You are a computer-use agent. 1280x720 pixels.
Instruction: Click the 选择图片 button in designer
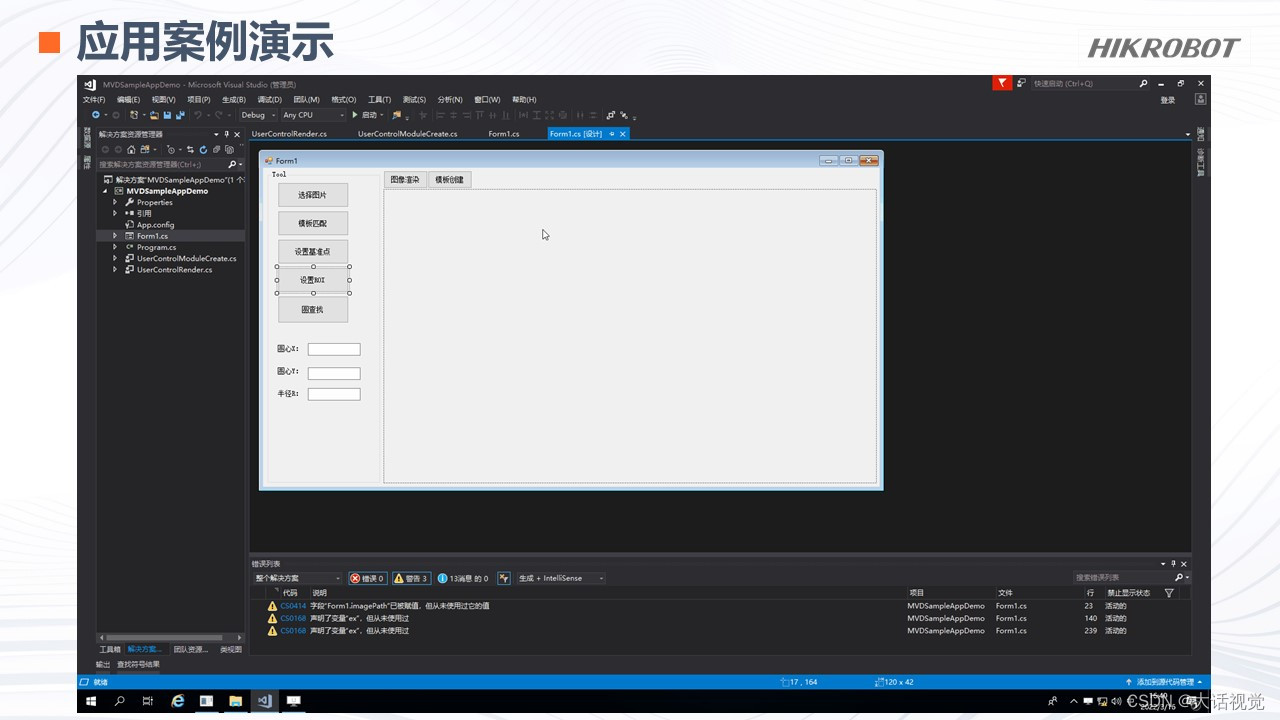(313, 195)
